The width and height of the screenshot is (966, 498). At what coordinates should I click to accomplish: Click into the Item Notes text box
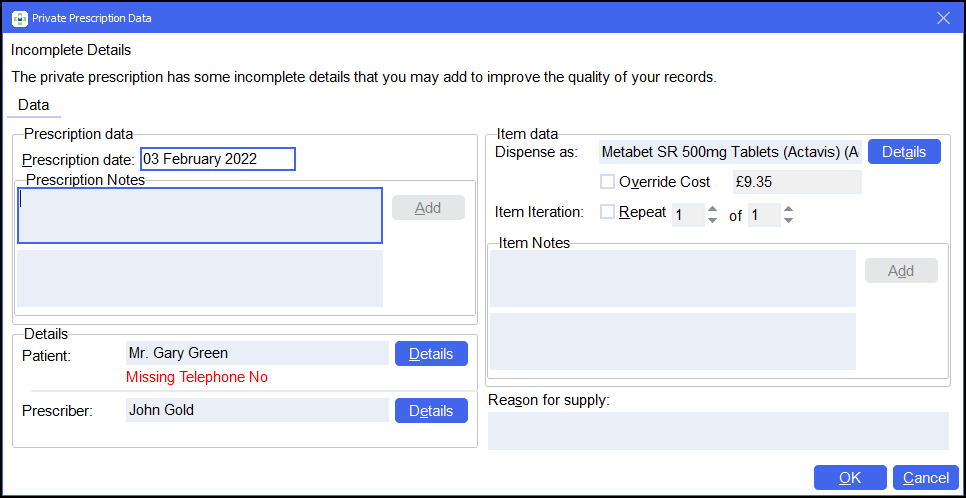coord(672,278)
